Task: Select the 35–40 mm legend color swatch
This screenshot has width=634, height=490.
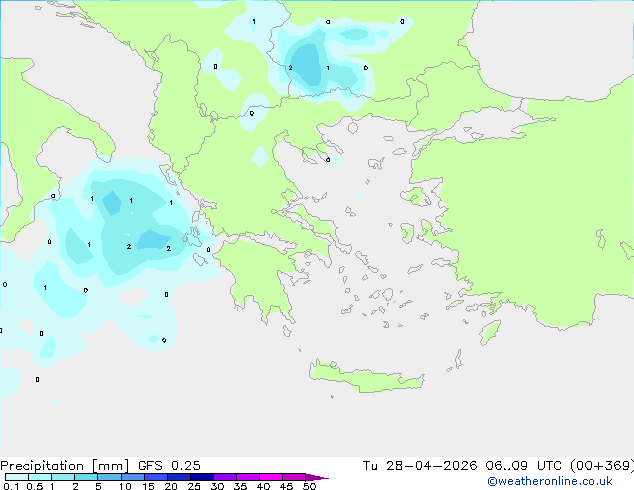Action: (x=248, y=477)
